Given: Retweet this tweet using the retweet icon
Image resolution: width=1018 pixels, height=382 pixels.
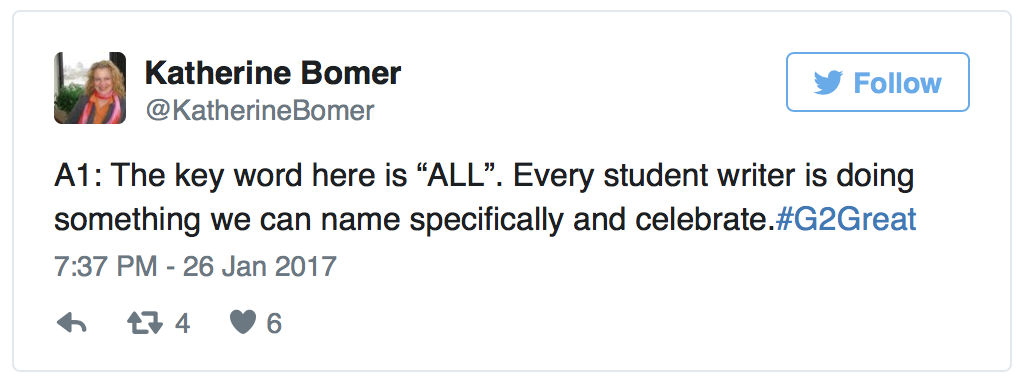Looking at the screenshot, I should pos(144,323).
